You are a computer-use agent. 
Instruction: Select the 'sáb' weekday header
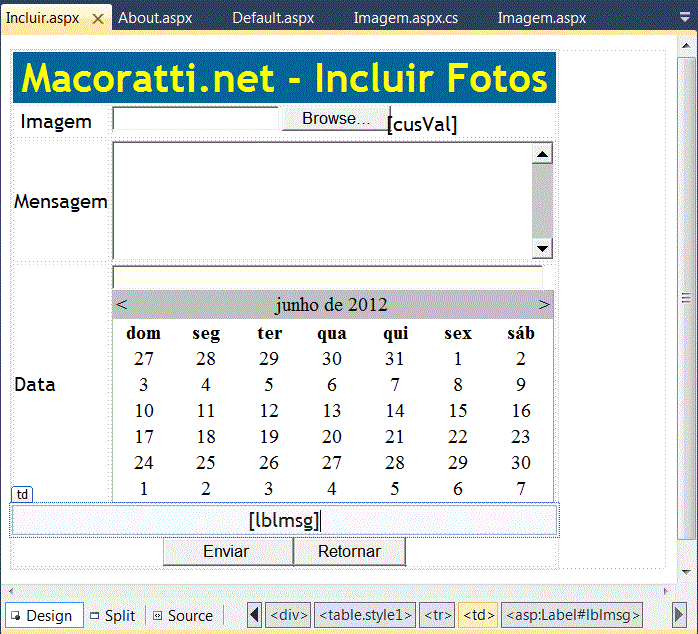pos(521,333)
